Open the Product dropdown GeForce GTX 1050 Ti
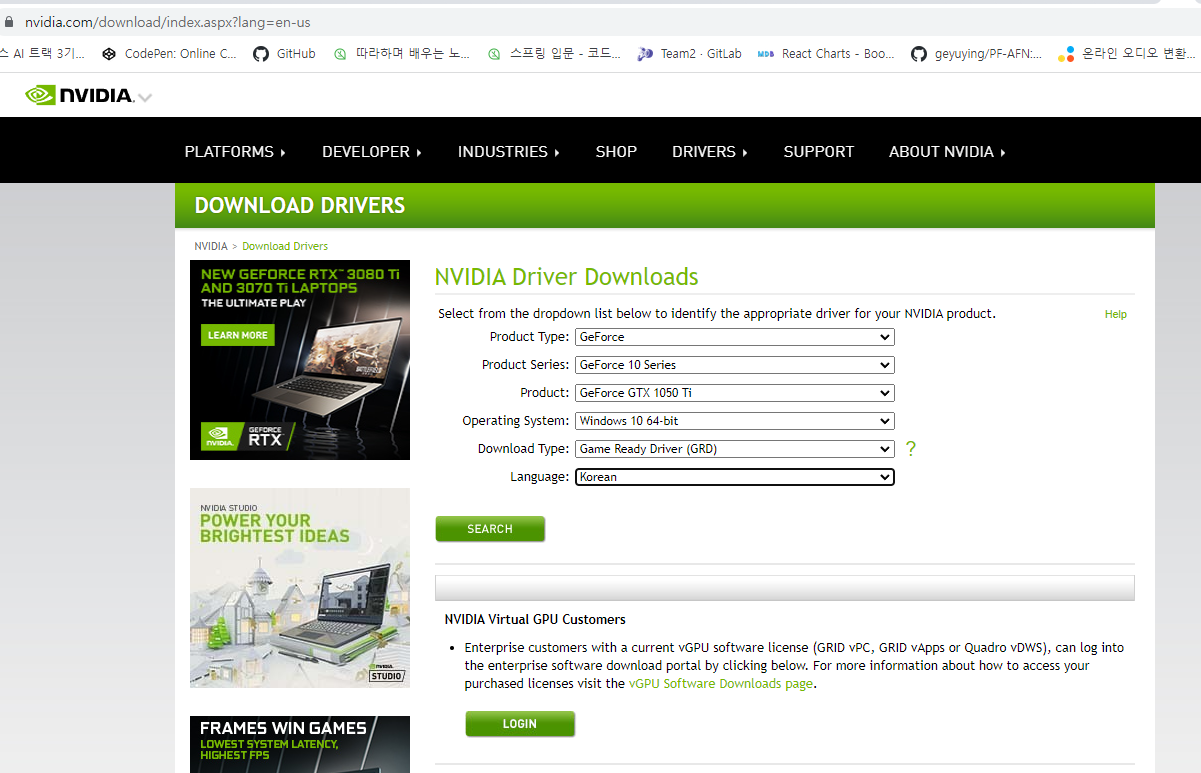 click(735, 393)
